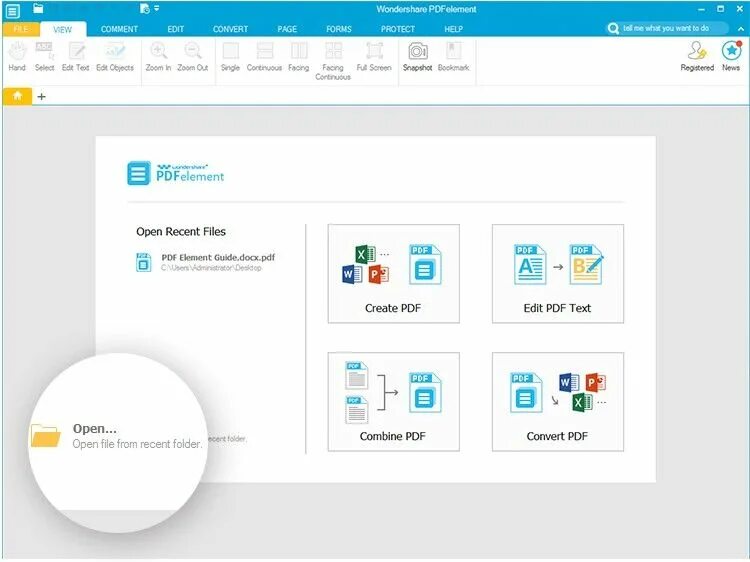This screenshot has height=562, width=750.
Task: Open the PROTECT tab
Action: pyautogui.click(x=397, y=29)
